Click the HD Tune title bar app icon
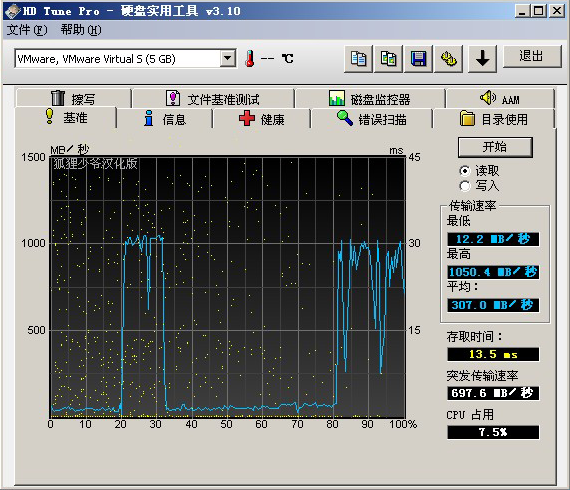This screenshot has width=570, height=490. click(12, 11)
